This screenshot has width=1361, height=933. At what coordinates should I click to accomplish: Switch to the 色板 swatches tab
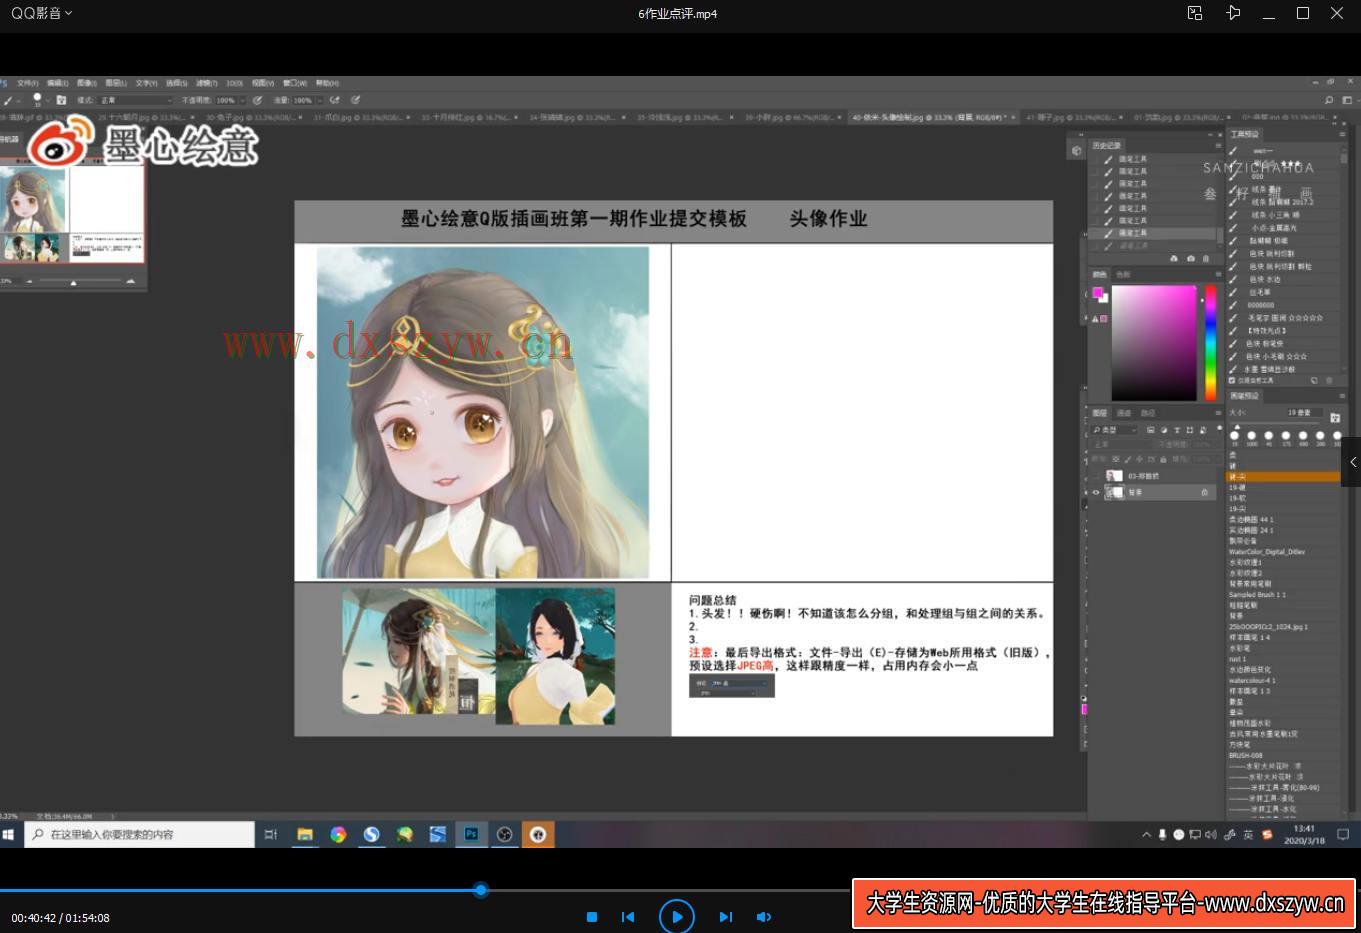pos(1123,275)
